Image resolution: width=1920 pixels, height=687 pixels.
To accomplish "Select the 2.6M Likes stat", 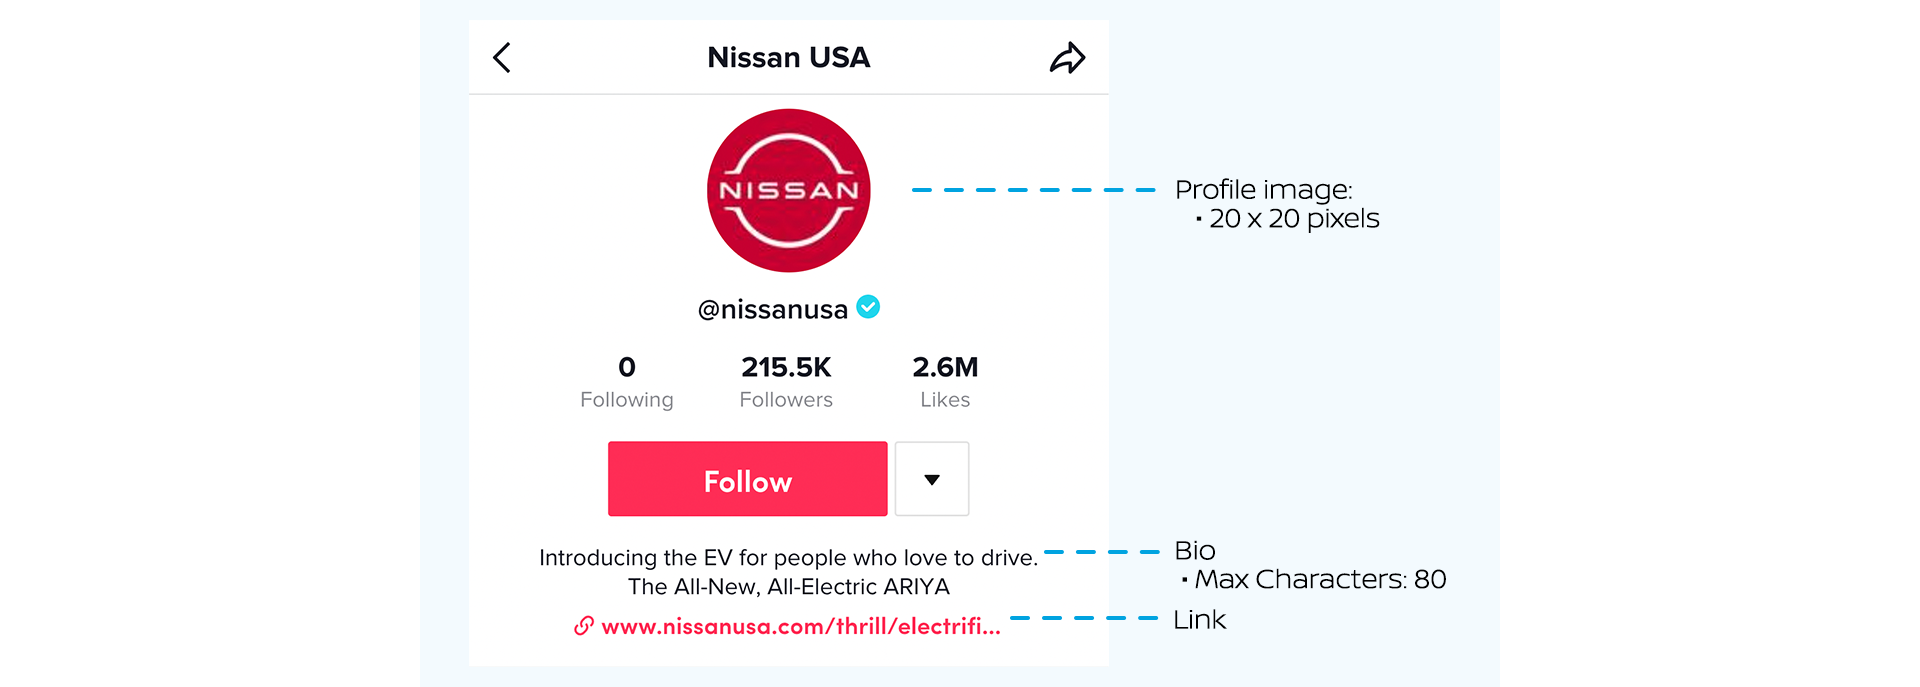I will click(x=945, y=382).
